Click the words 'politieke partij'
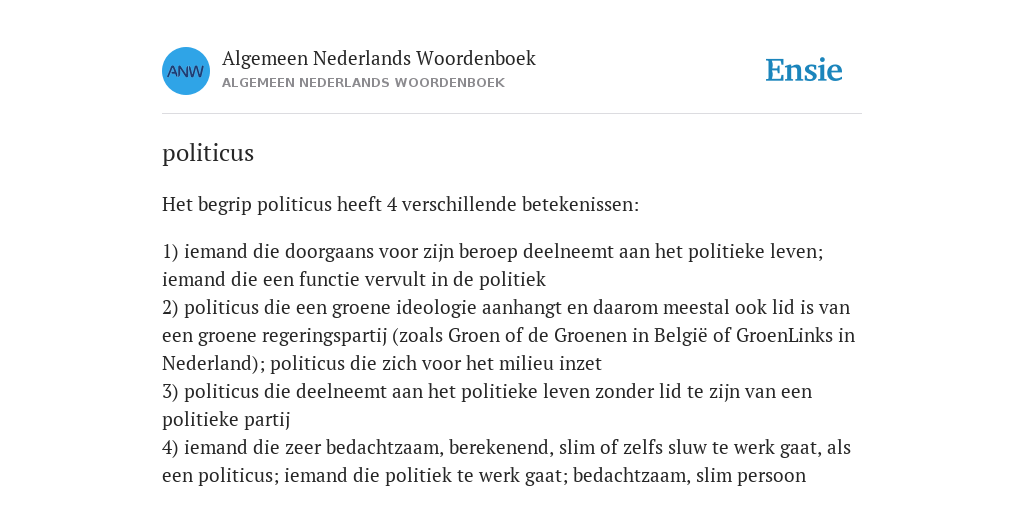The image size is (1024, 512). [226, 420]
